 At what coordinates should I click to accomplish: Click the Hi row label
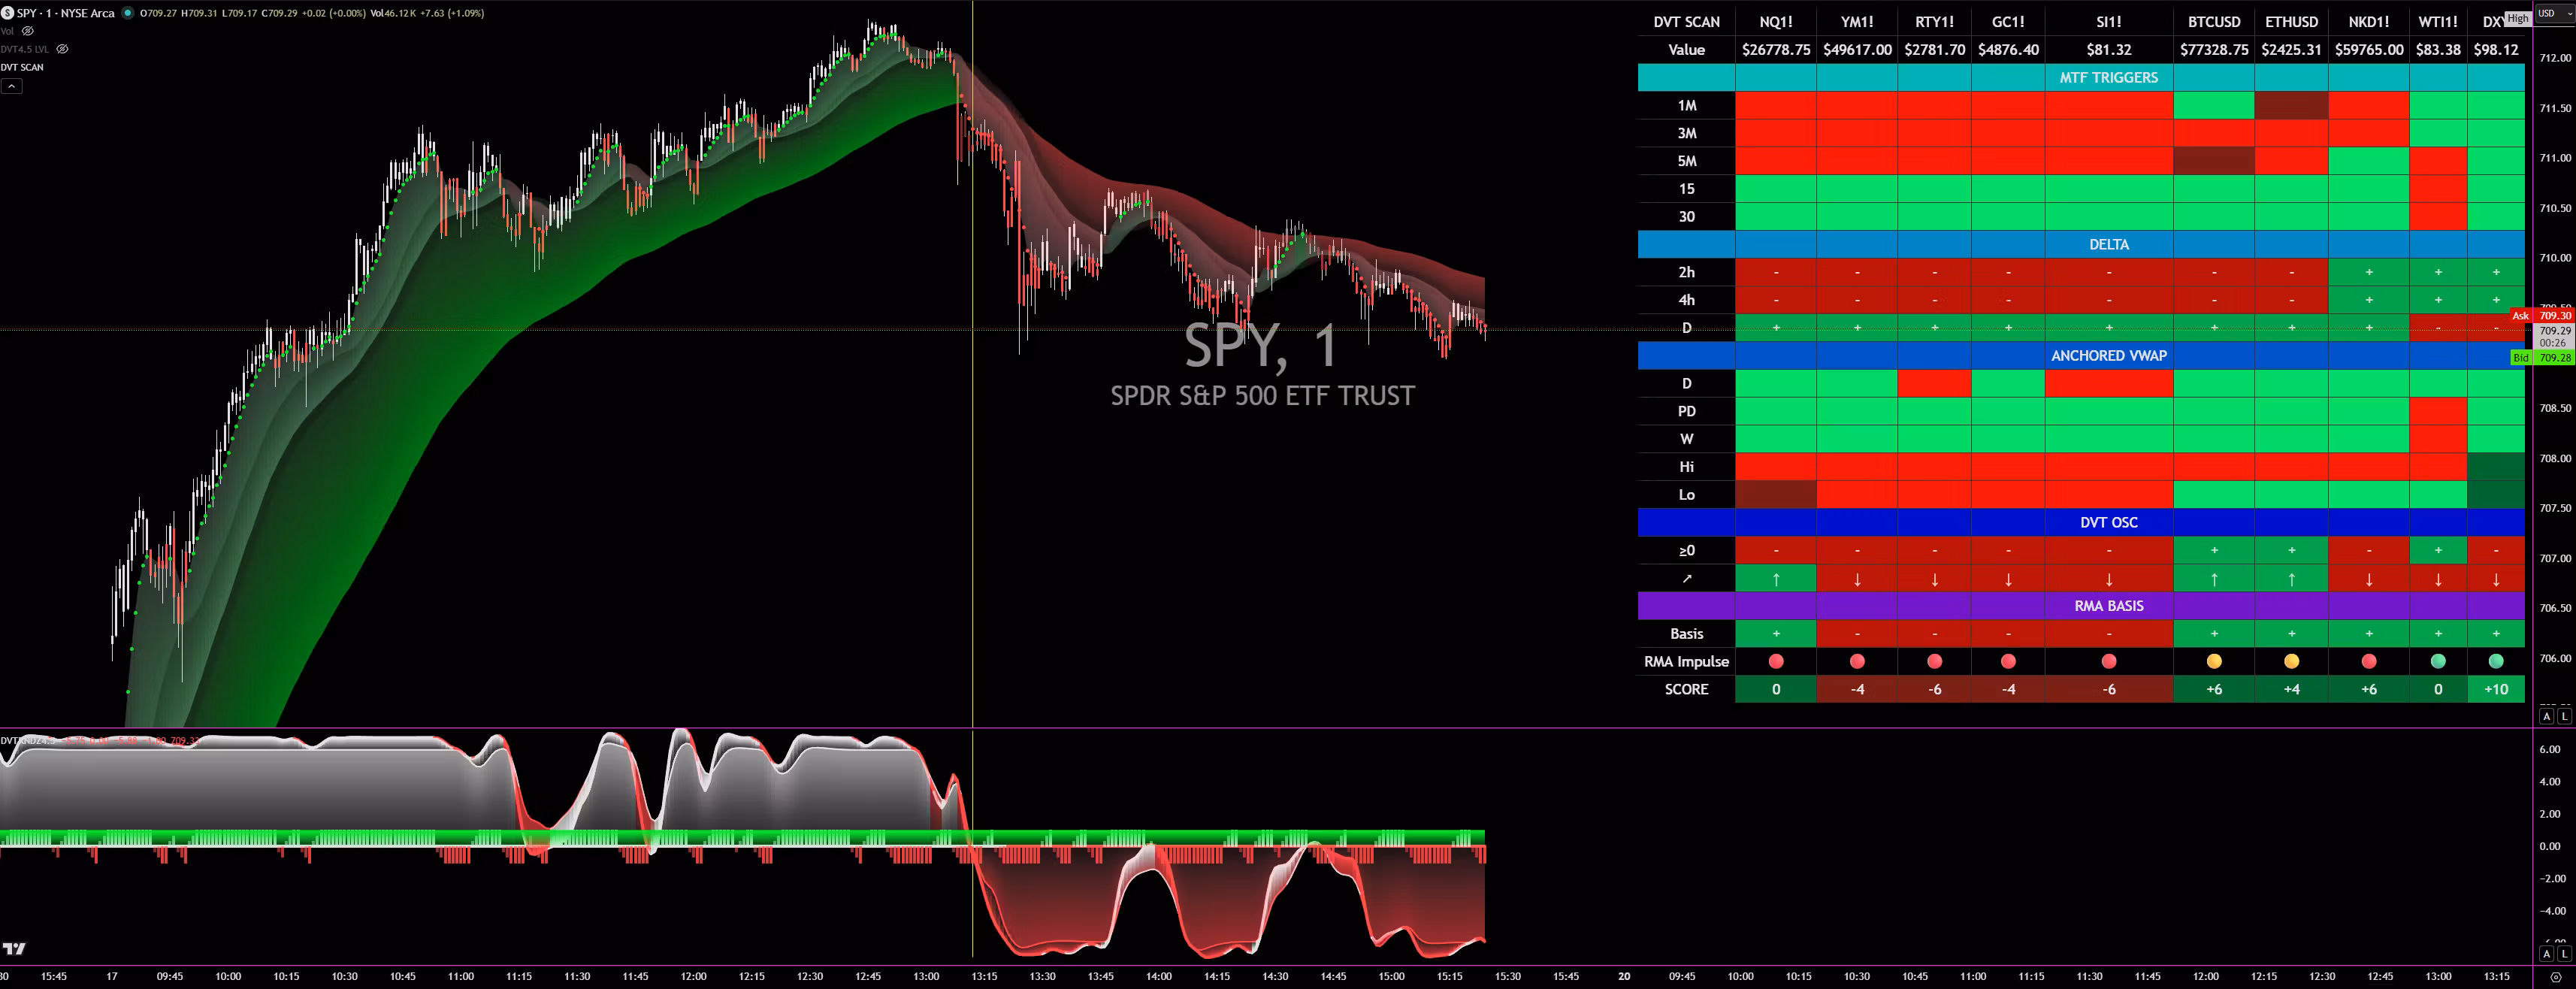(x=1686, y=467)
